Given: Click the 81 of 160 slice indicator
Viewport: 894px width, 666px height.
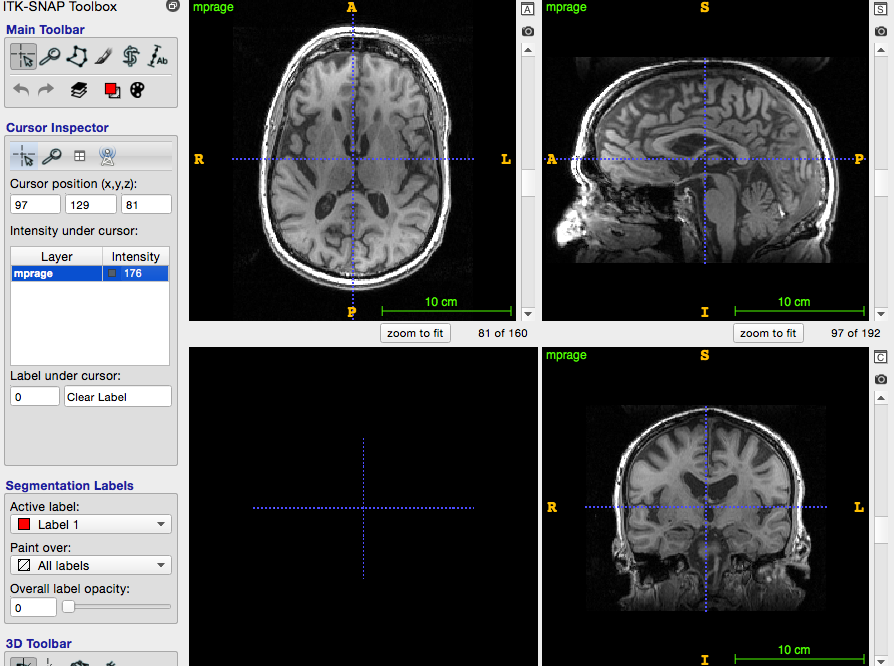Looking at the screenshot, I should tap(502, 333).
